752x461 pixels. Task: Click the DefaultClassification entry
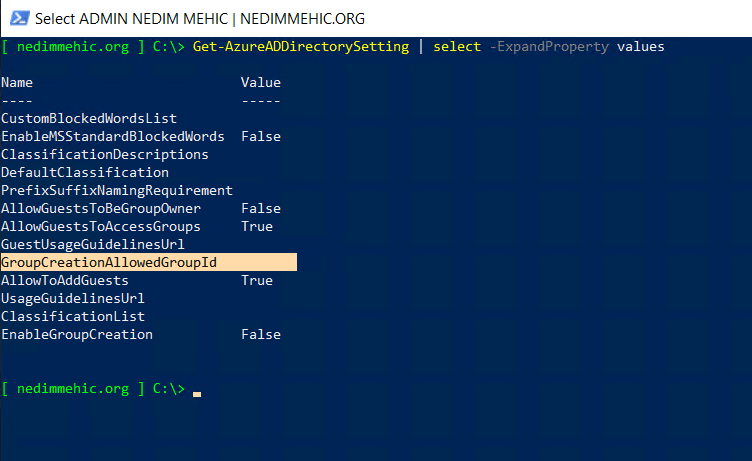coord(85,172)
